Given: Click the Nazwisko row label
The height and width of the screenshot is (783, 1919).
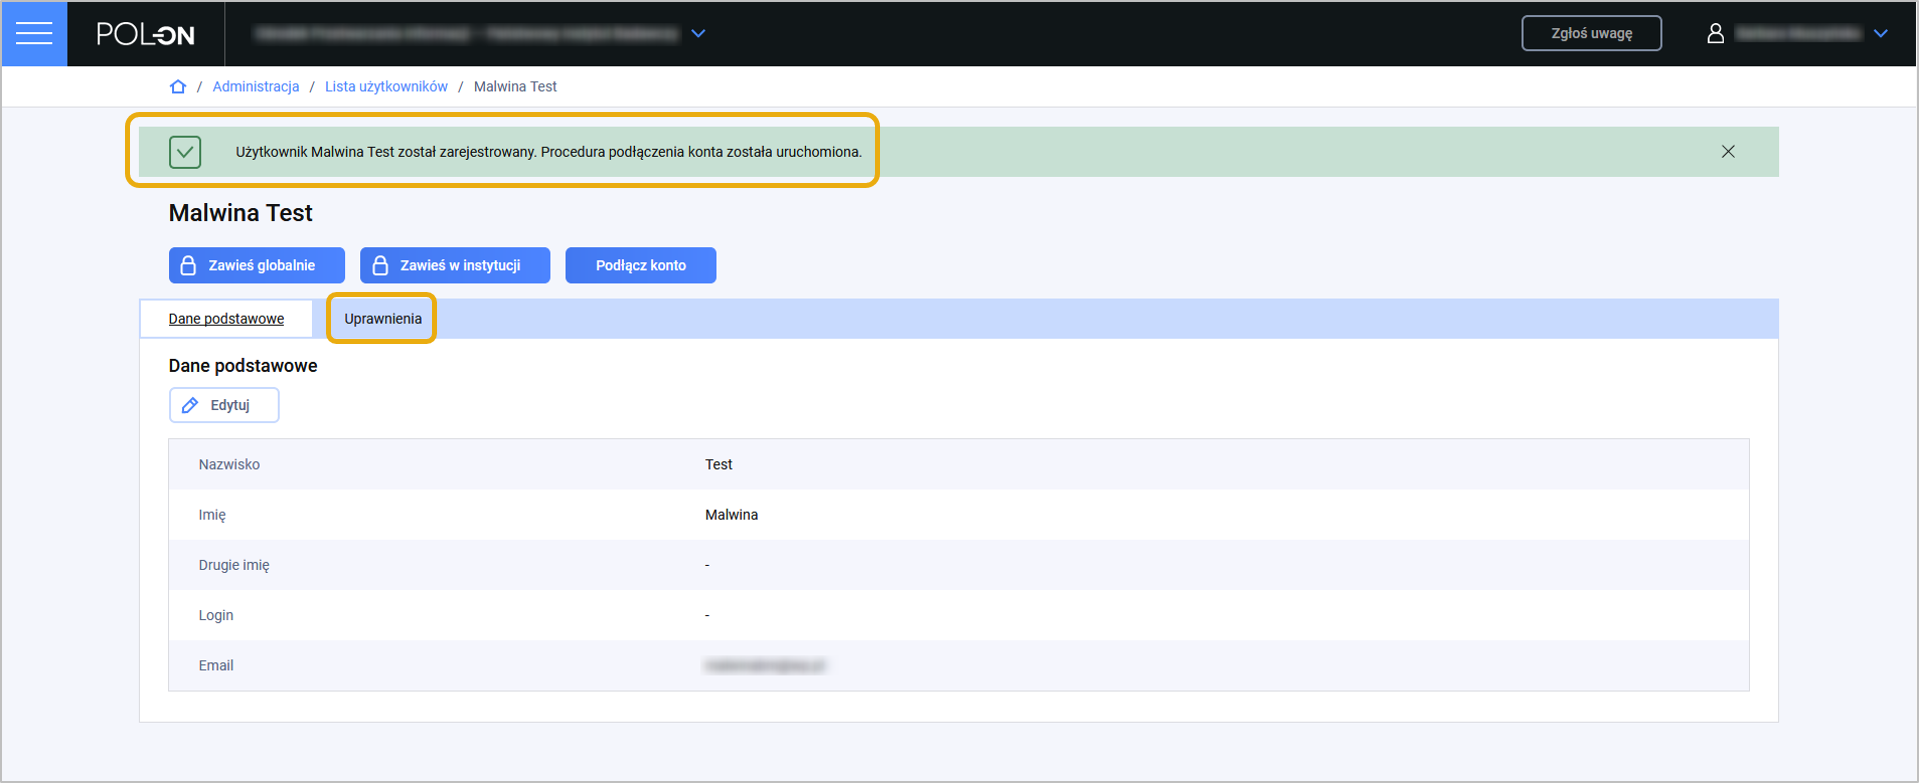Looking at the screenshot, I should 229,464.
